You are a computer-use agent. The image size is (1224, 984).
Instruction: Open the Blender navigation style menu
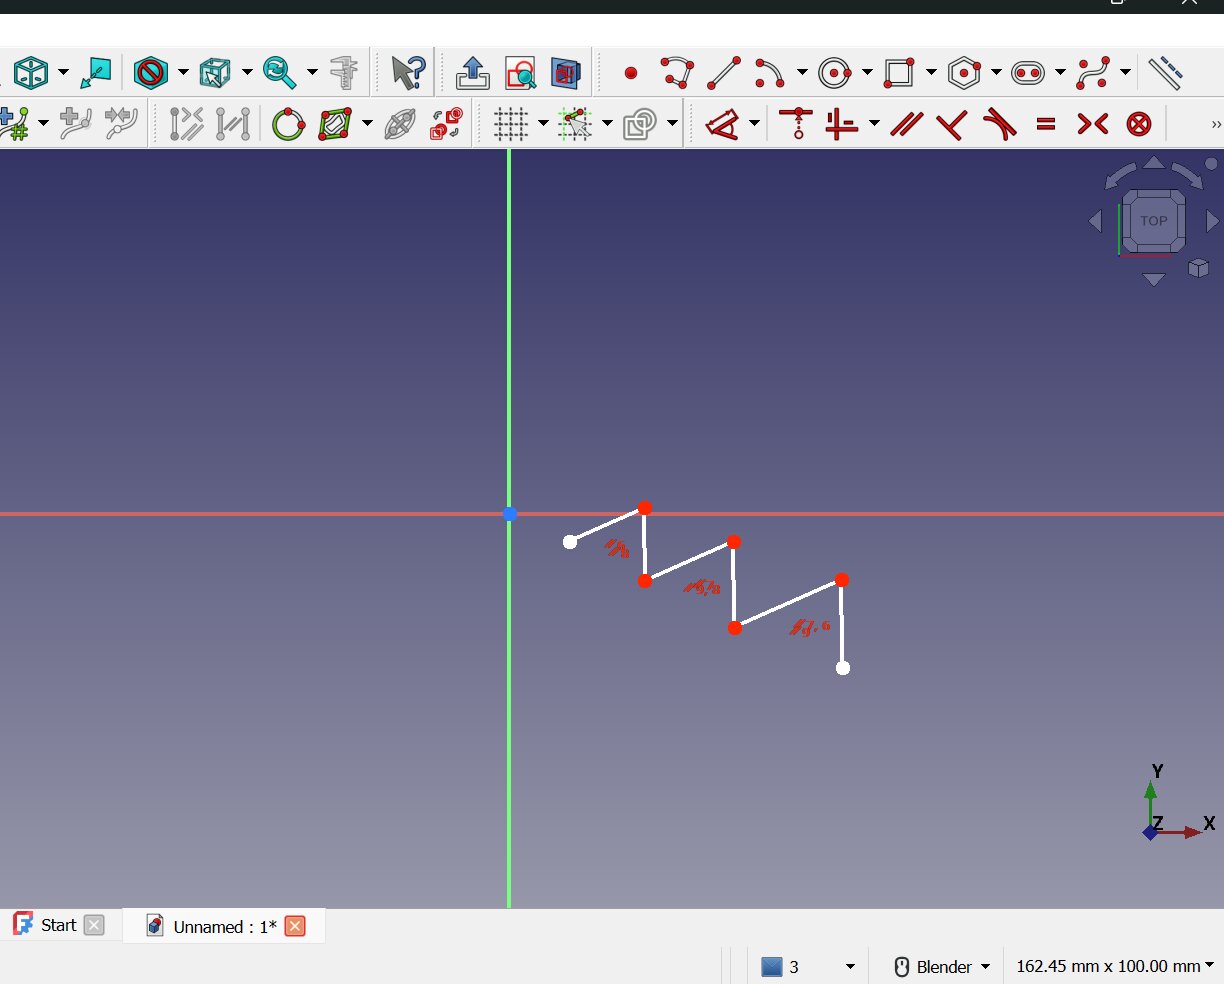click(x=941, y=966)
